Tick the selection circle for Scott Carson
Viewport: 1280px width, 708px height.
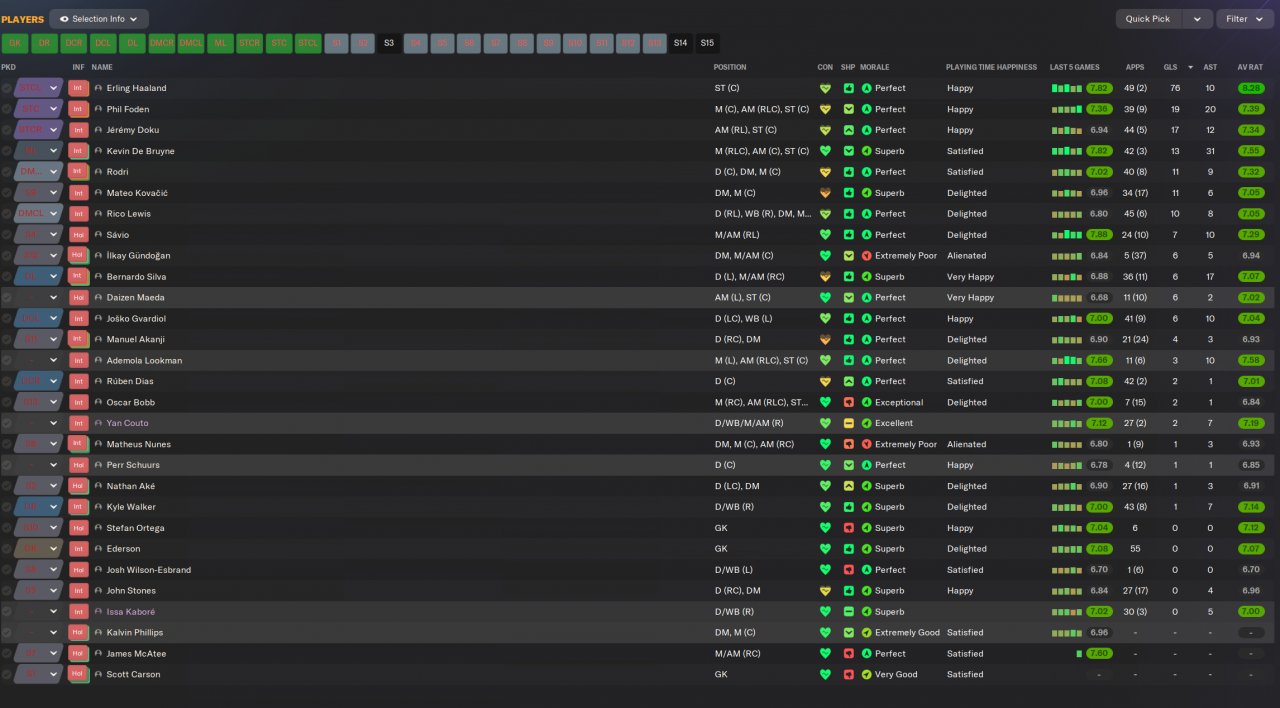(7, 674)
